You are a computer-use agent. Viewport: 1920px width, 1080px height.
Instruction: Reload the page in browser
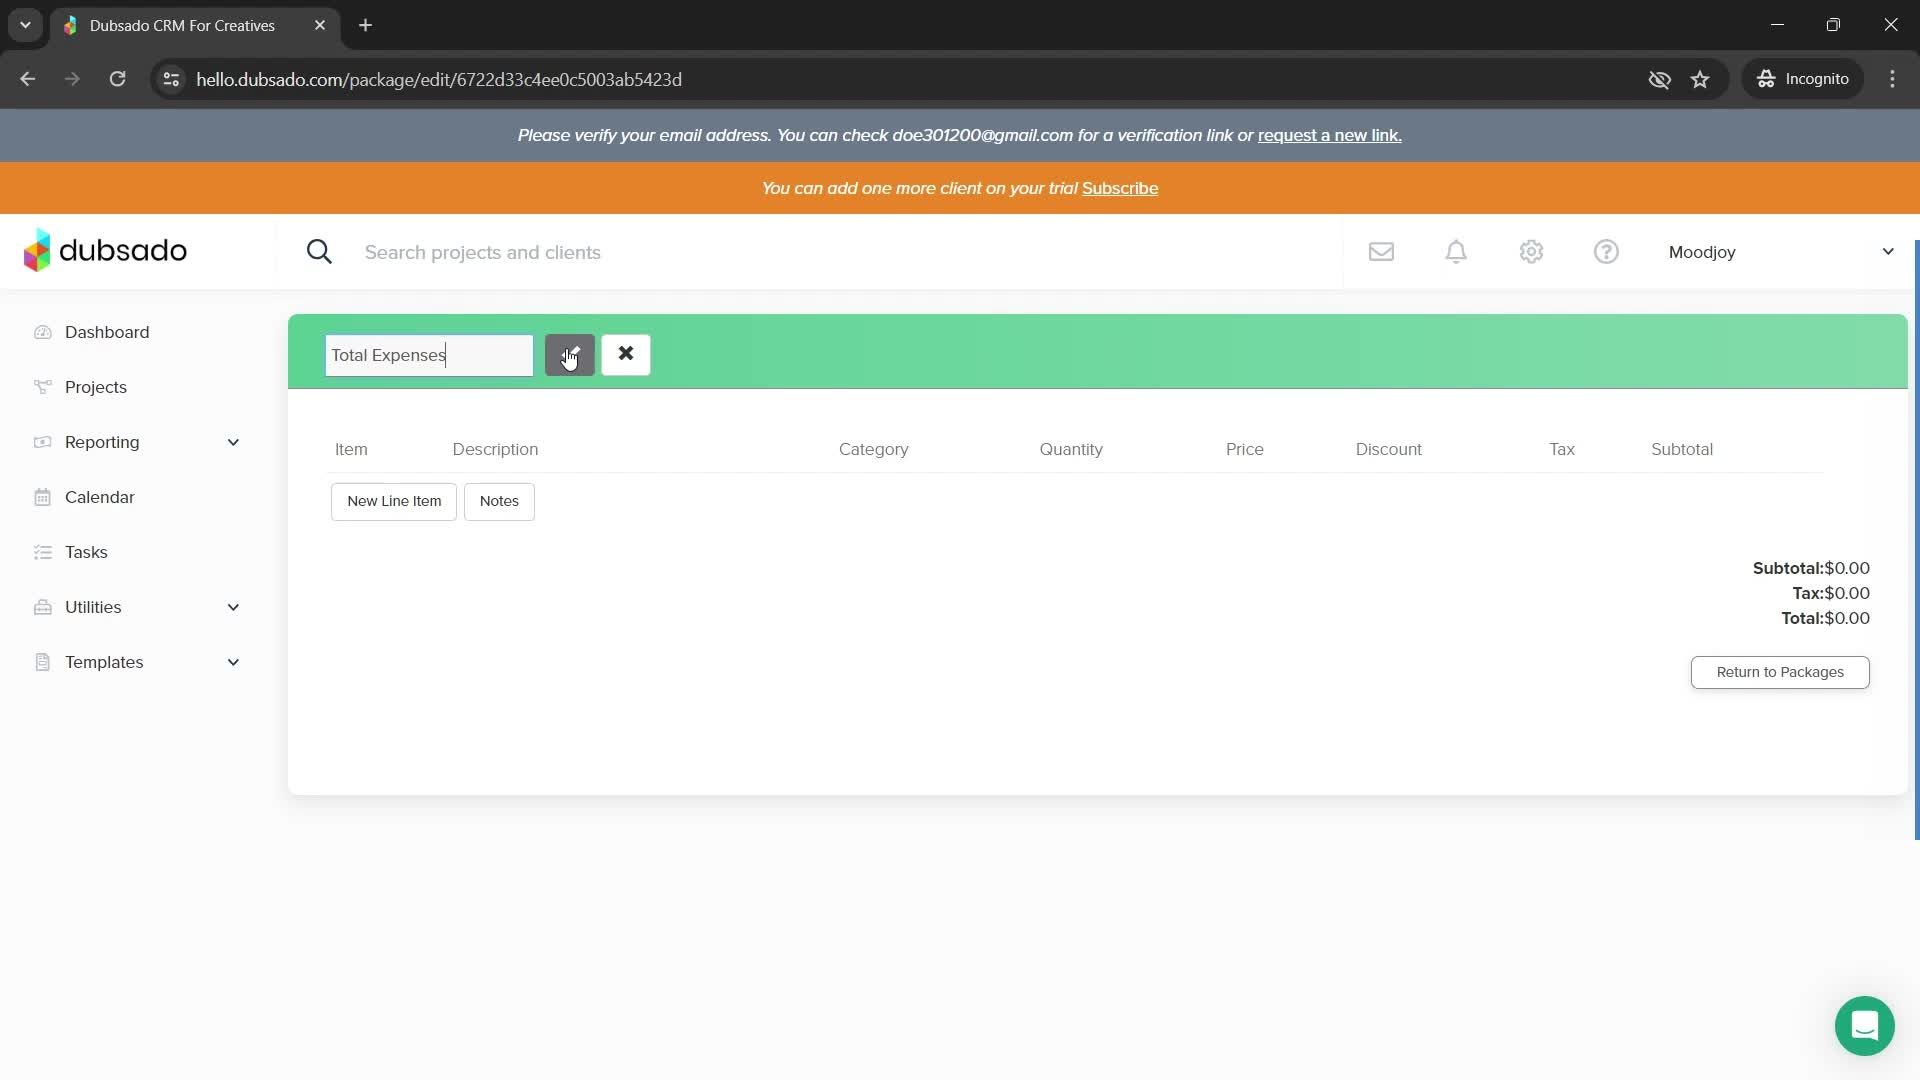click(117, 79)
